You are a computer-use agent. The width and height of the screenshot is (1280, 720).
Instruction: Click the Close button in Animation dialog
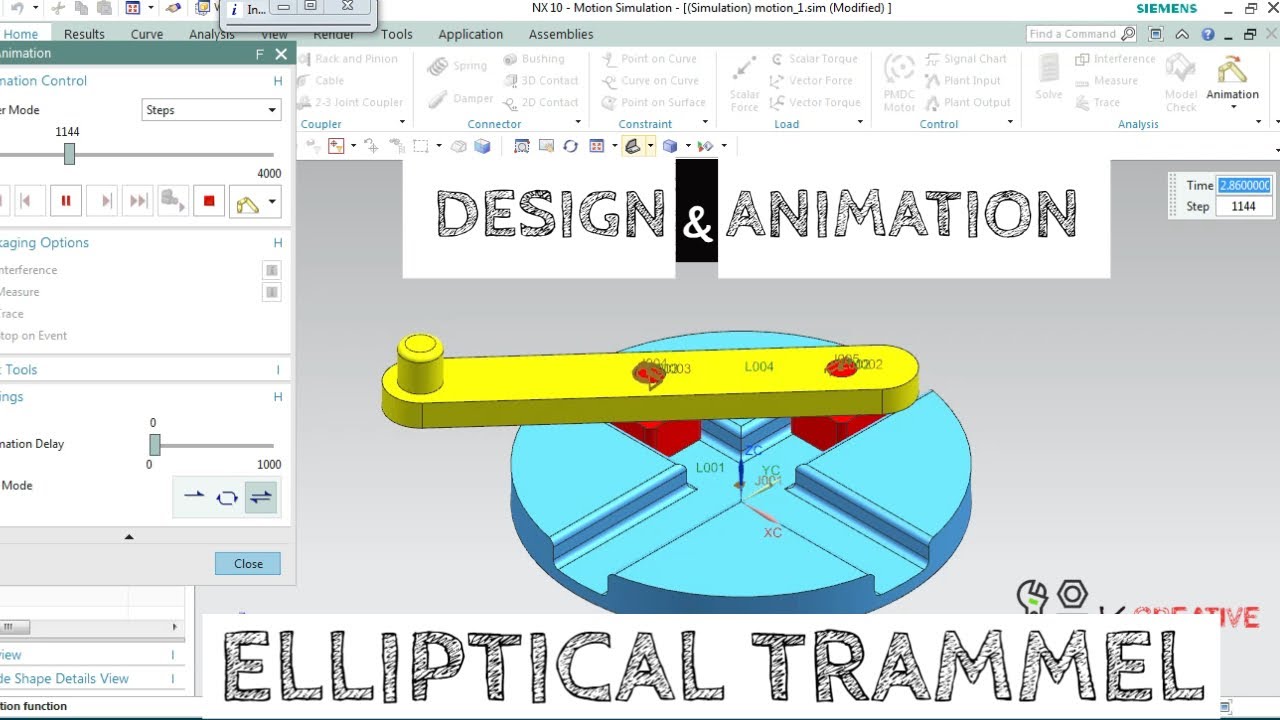248,564
